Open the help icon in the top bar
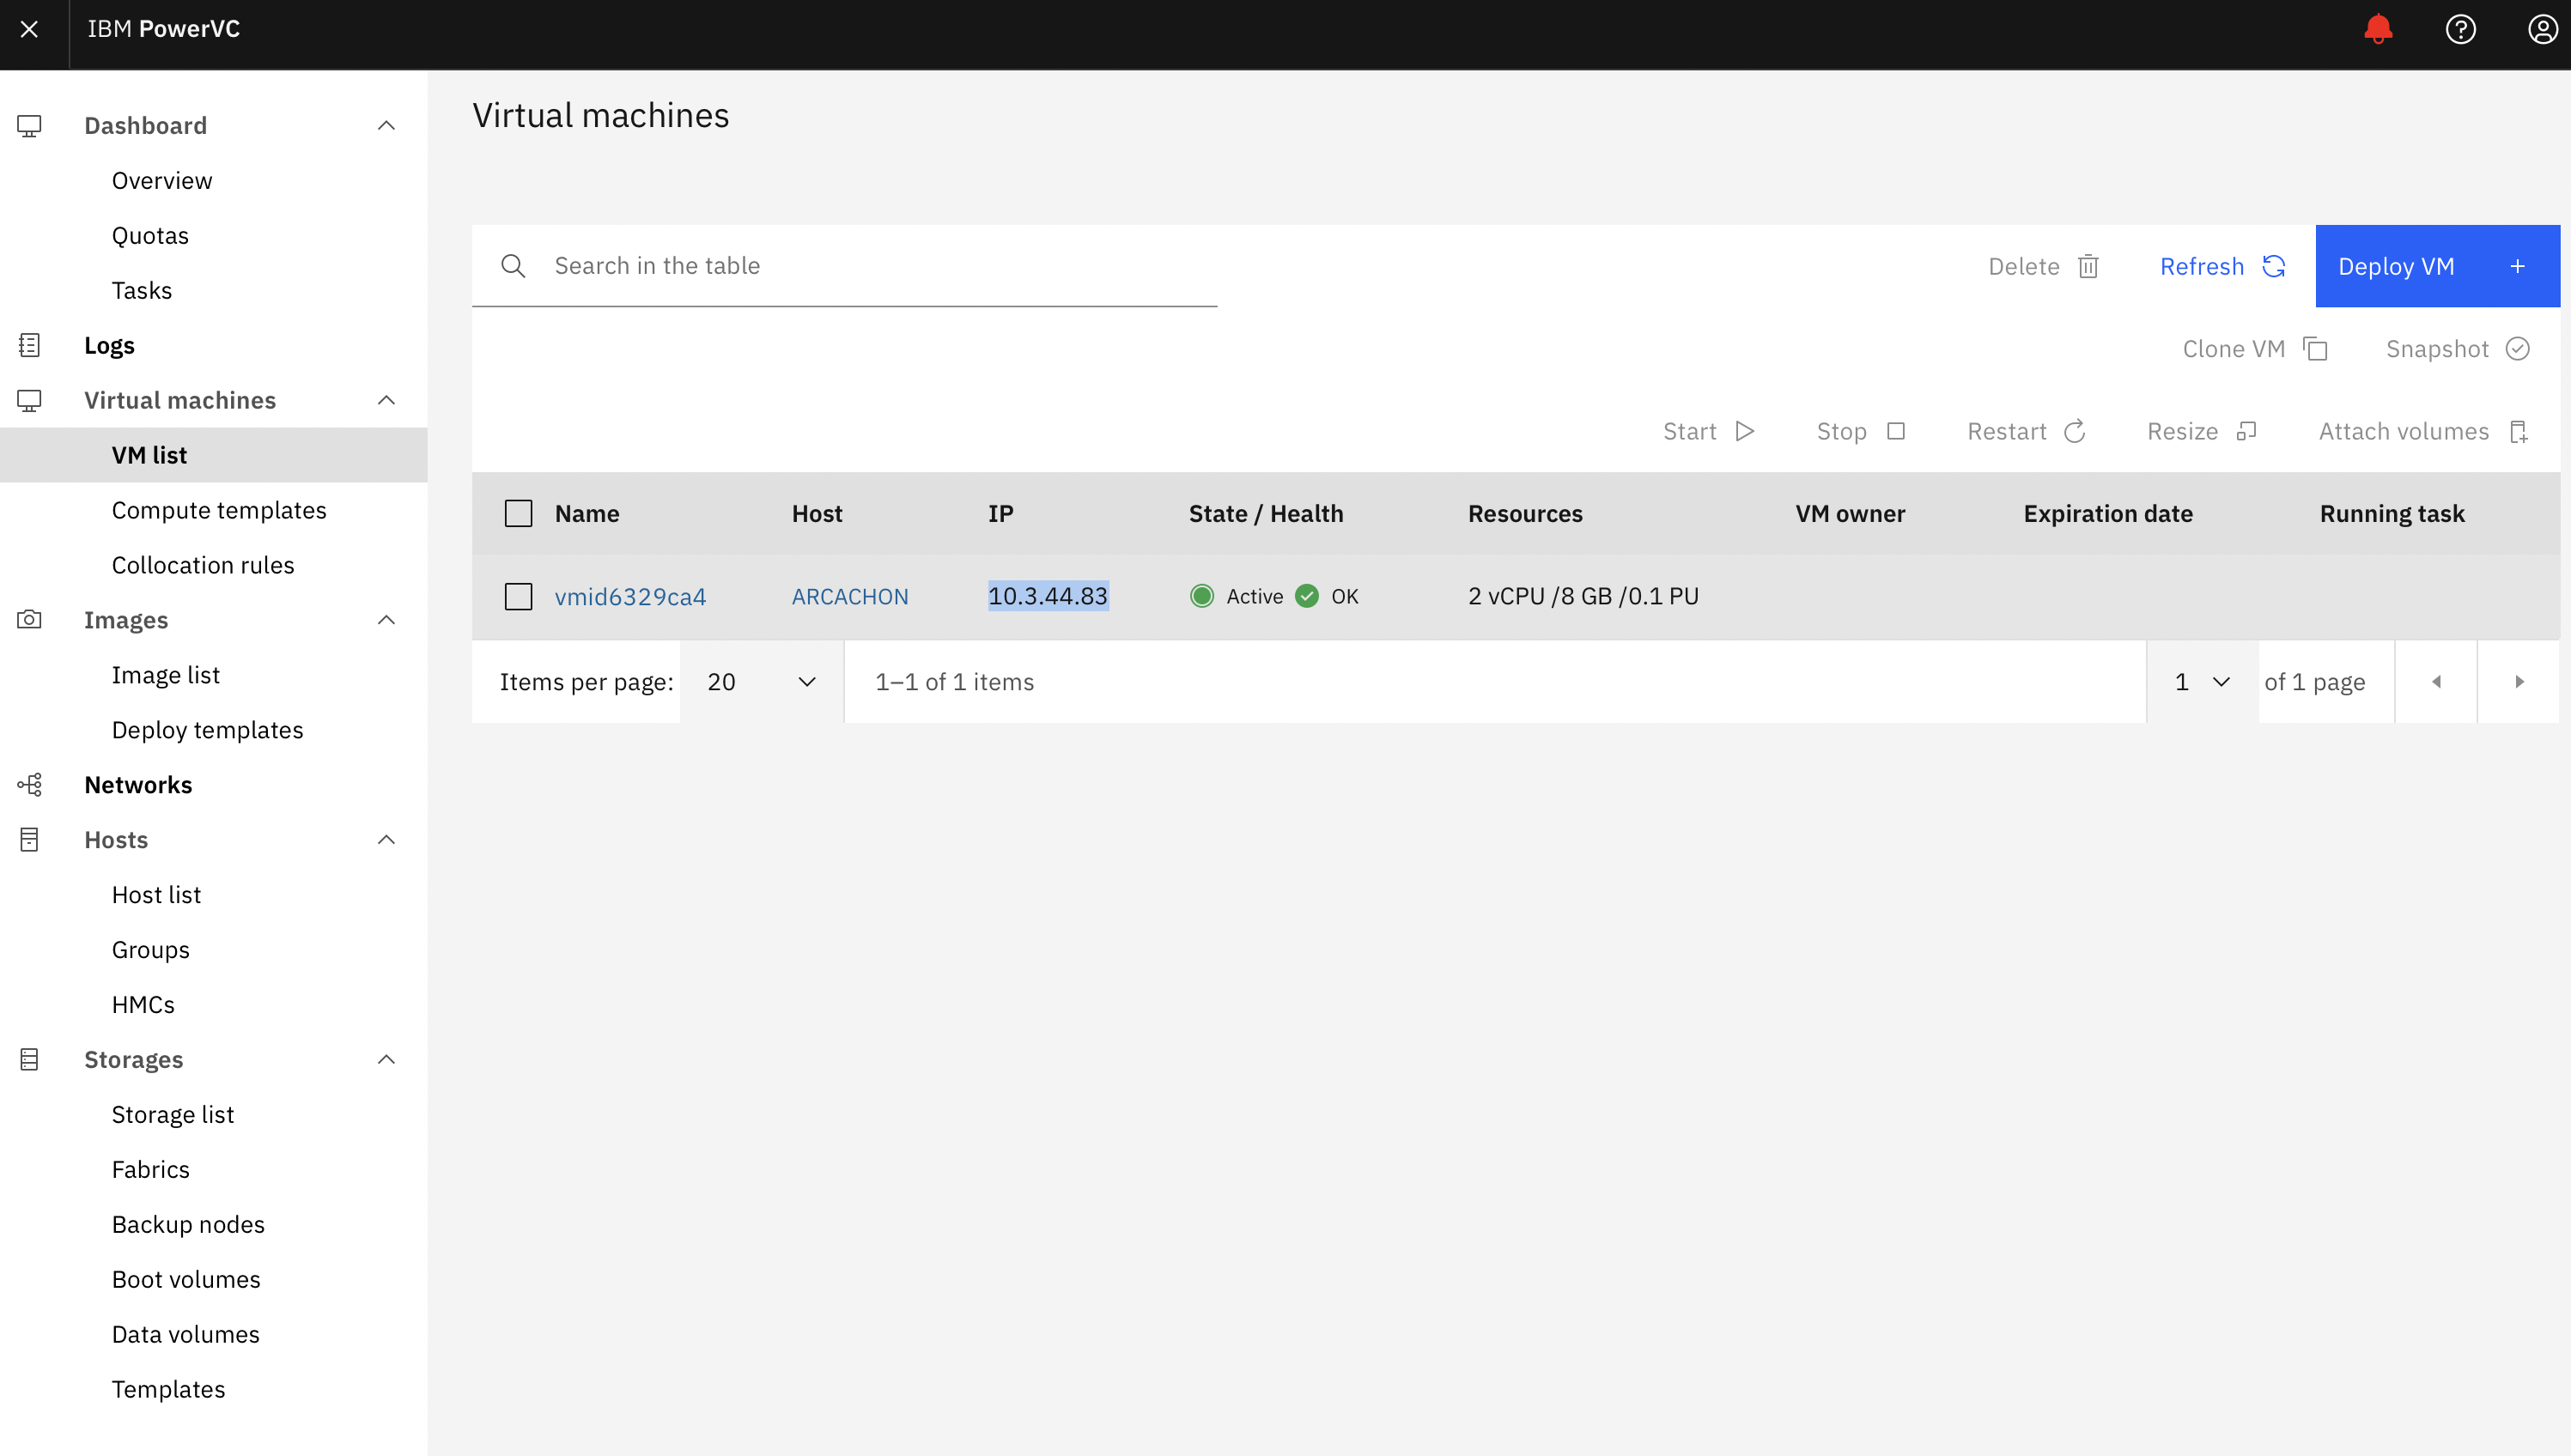Viewport: 2571px width, 1456px height. click(x=2461, y=29)
